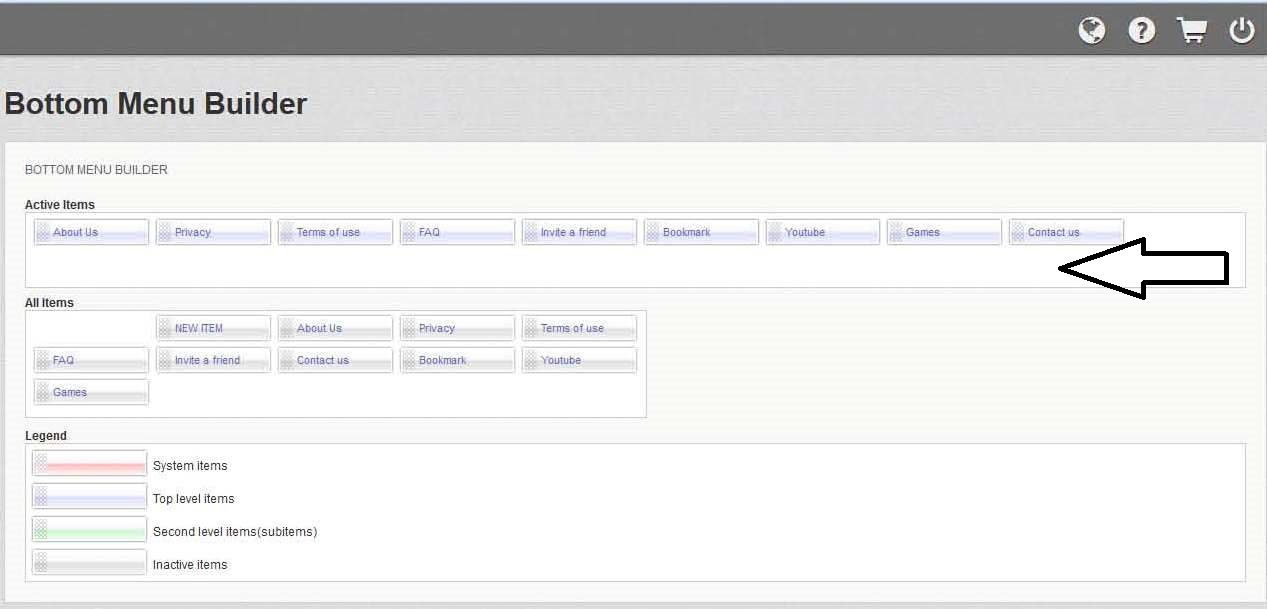1267x609 pixels.
Task: Click the Active Items section label
Action: click(x=60, y=205)
